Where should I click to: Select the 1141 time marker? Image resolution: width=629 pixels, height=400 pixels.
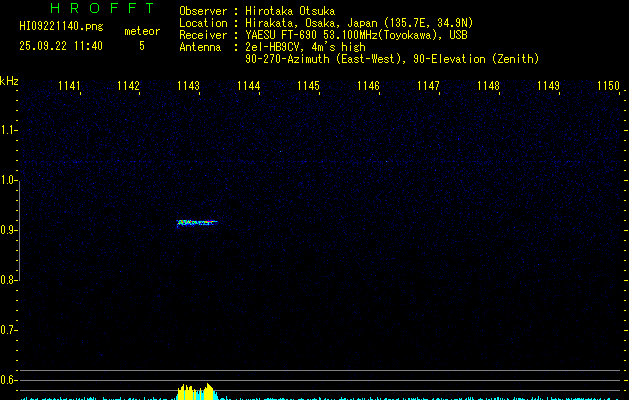click(x=69, y=86)
